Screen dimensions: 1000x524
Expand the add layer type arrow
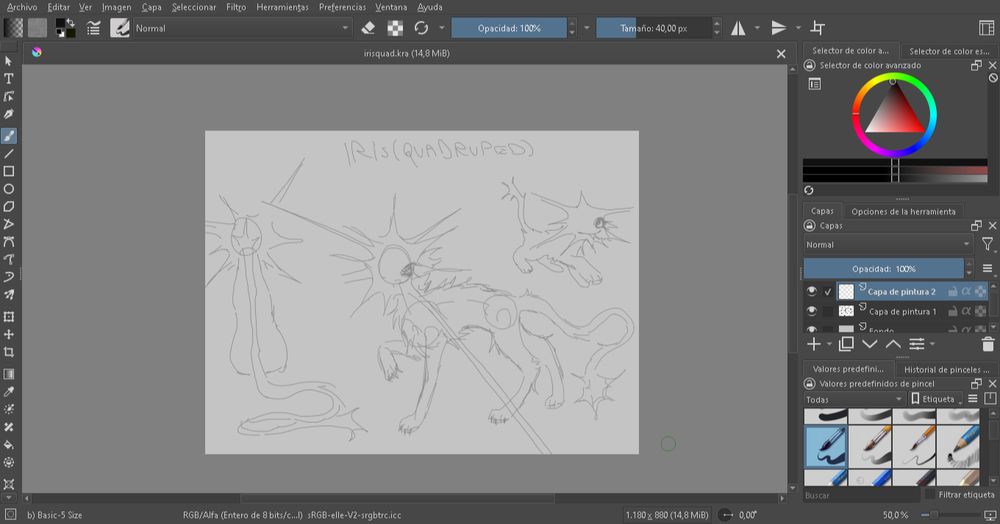coord(829,345)
